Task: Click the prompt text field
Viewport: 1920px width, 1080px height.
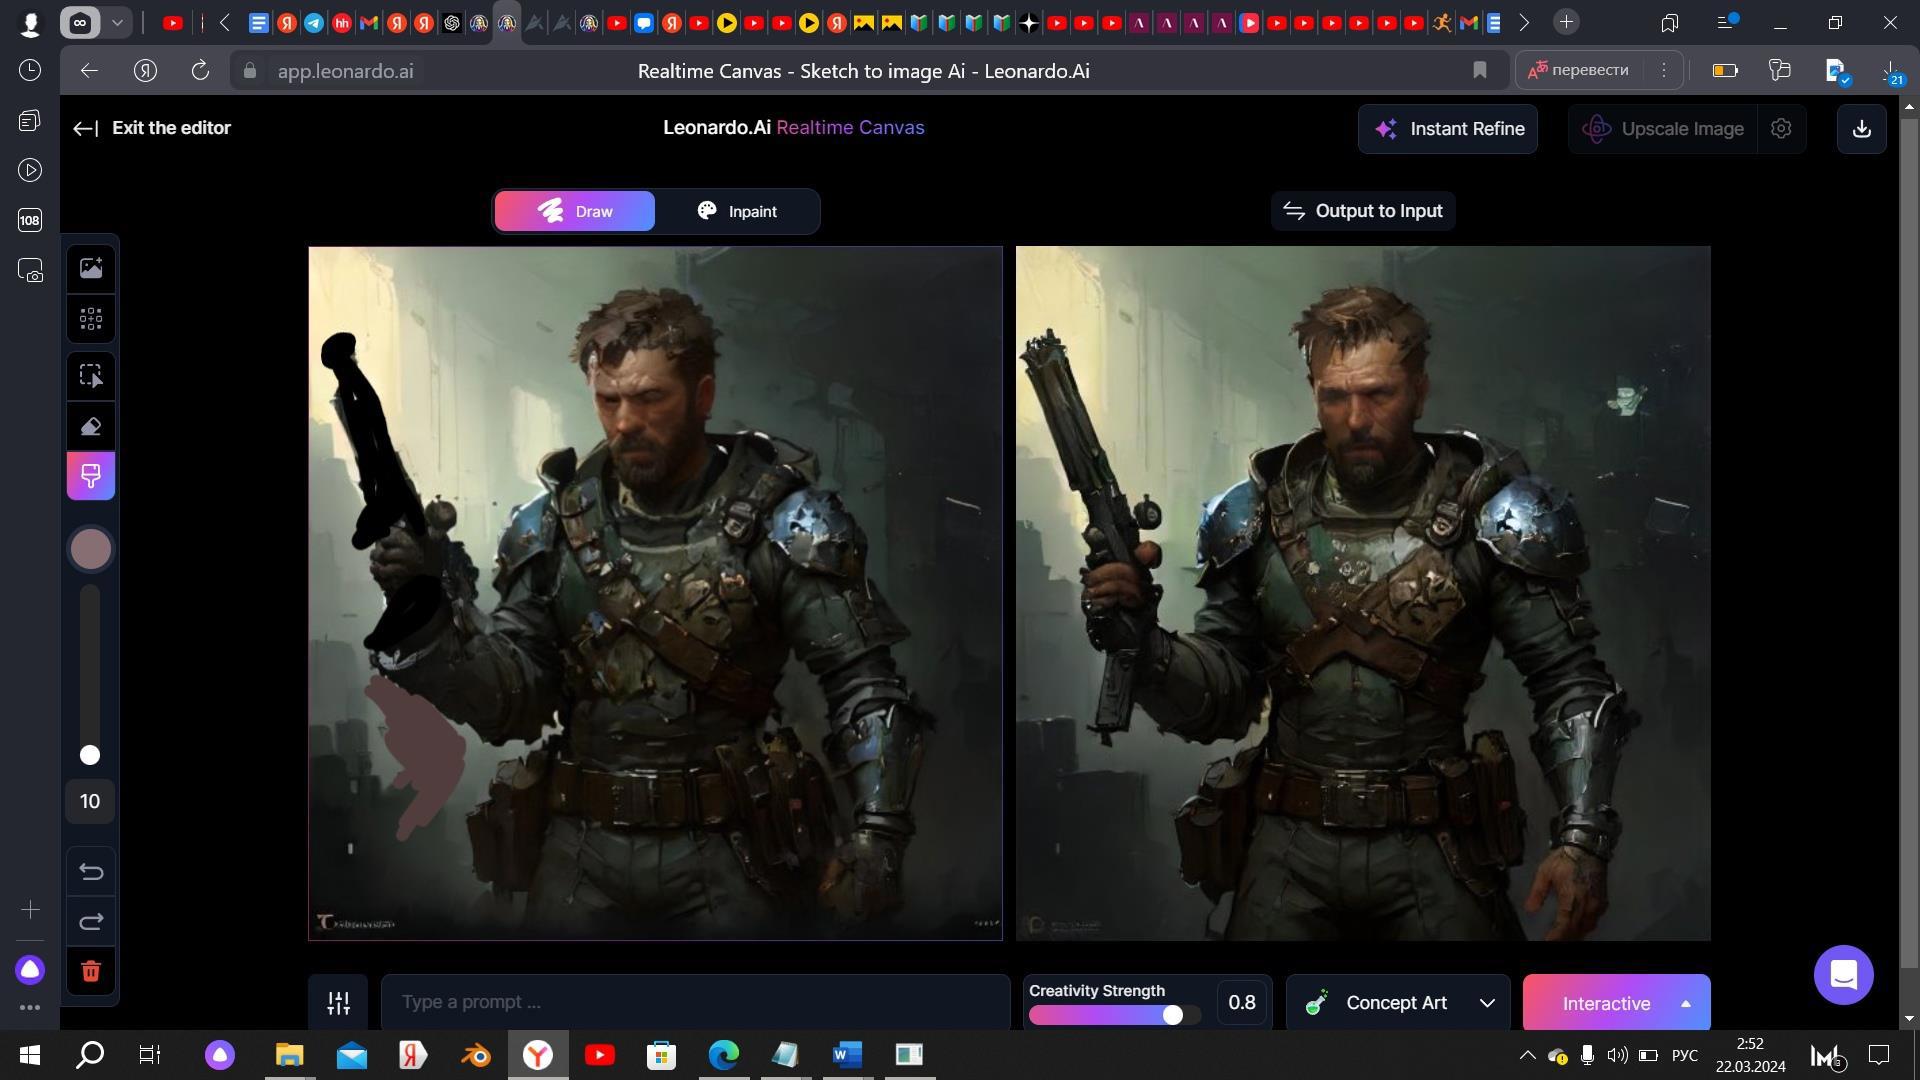Action: (695, 1003)
